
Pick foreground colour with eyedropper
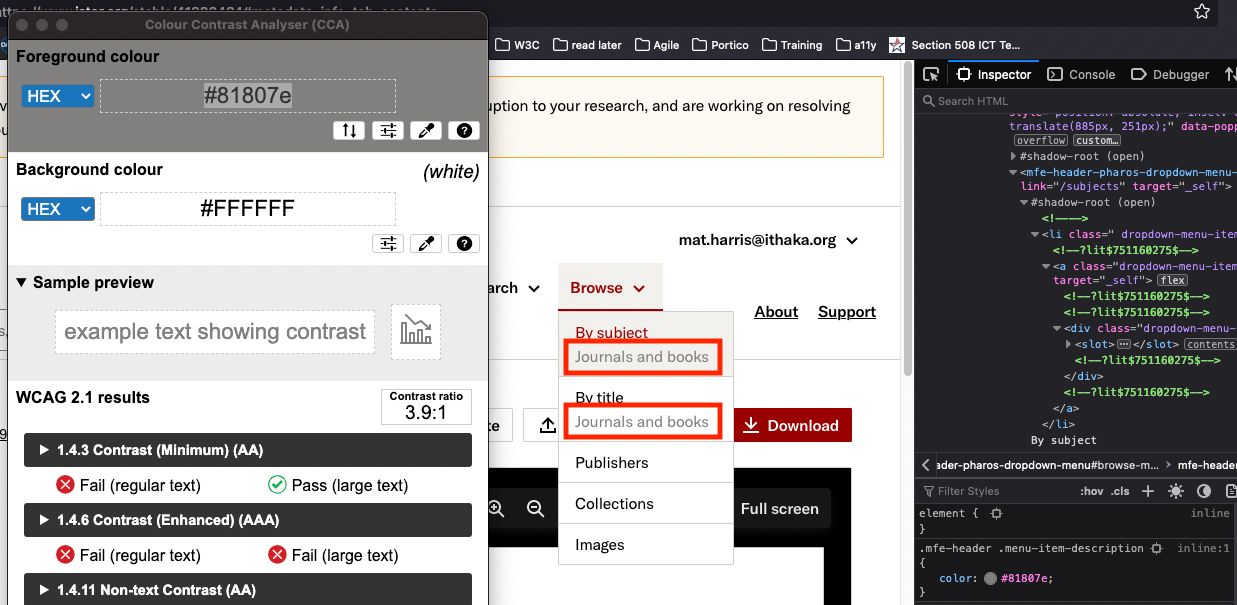[425, 130]
